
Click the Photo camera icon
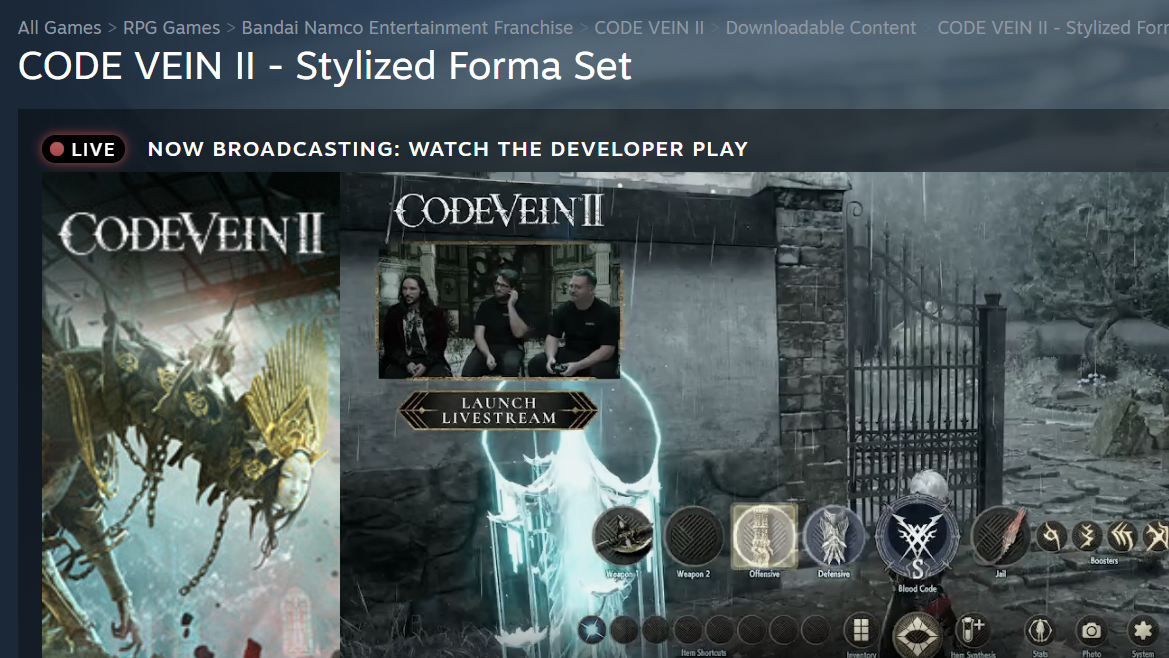pos(1091,631)
